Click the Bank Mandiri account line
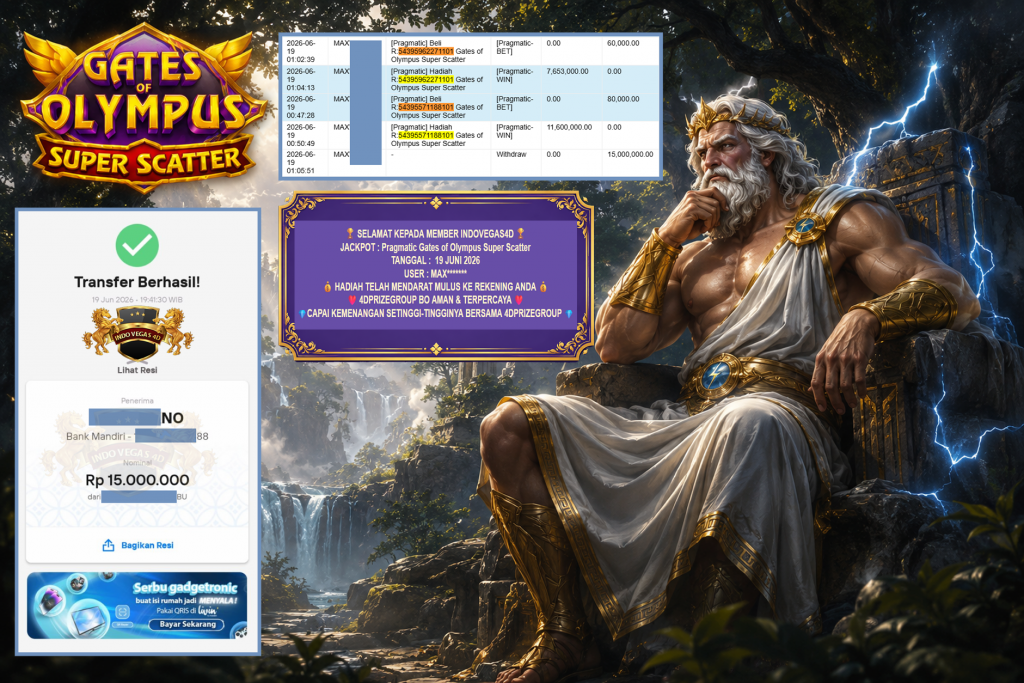This screenshot has height=683, width=1024. click(137, 436)
